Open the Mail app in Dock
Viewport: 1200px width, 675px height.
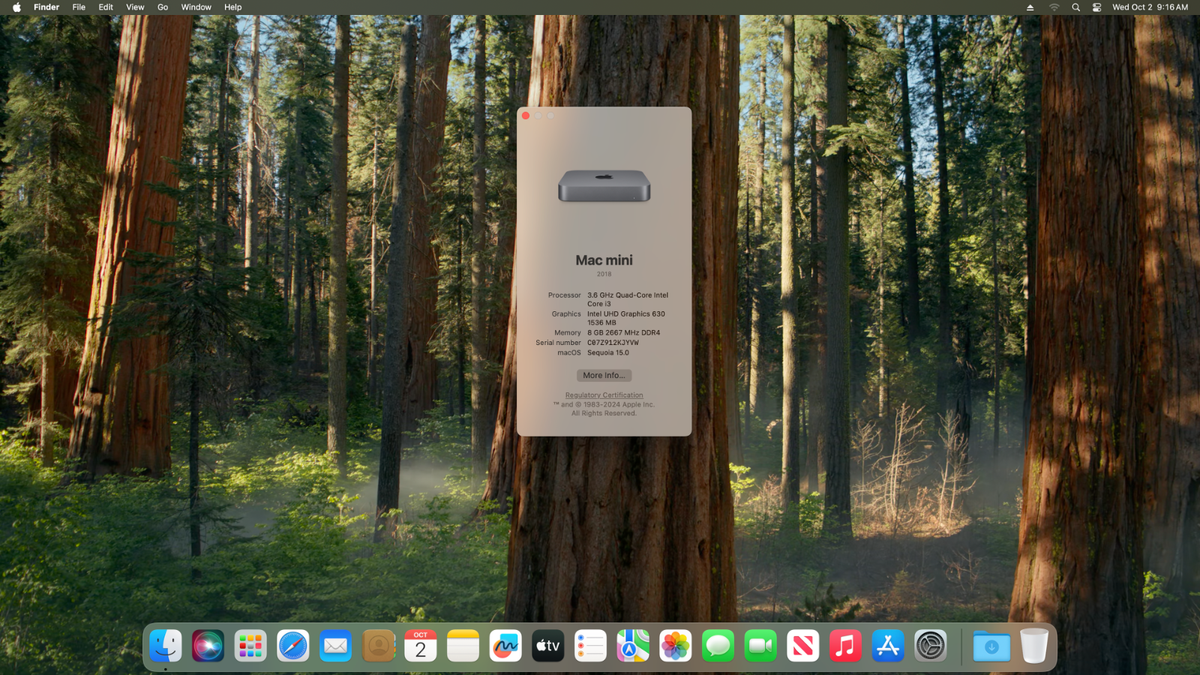click(x=335, y=646)
